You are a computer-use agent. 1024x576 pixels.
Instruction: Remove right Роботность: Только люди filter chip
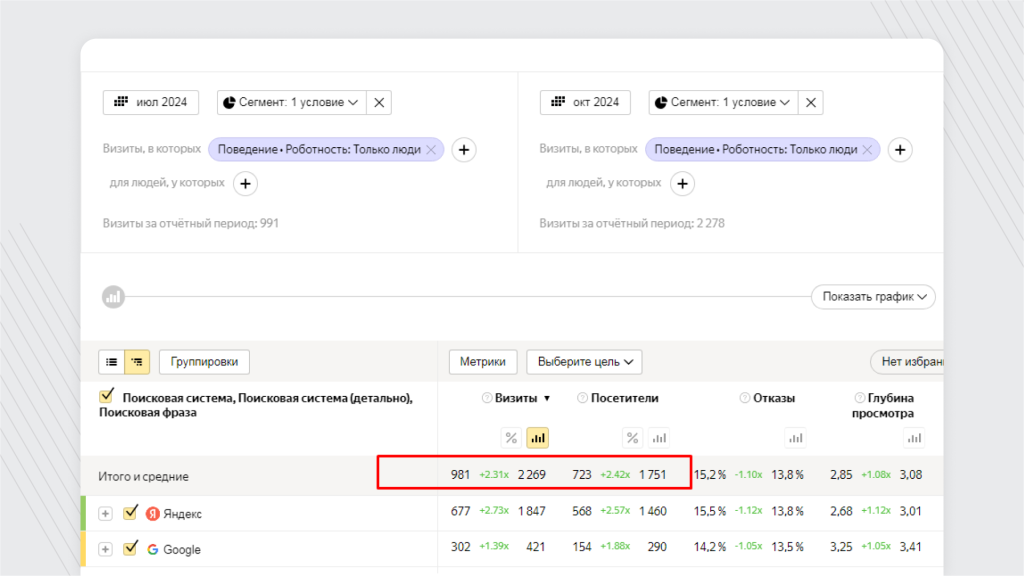867,150
